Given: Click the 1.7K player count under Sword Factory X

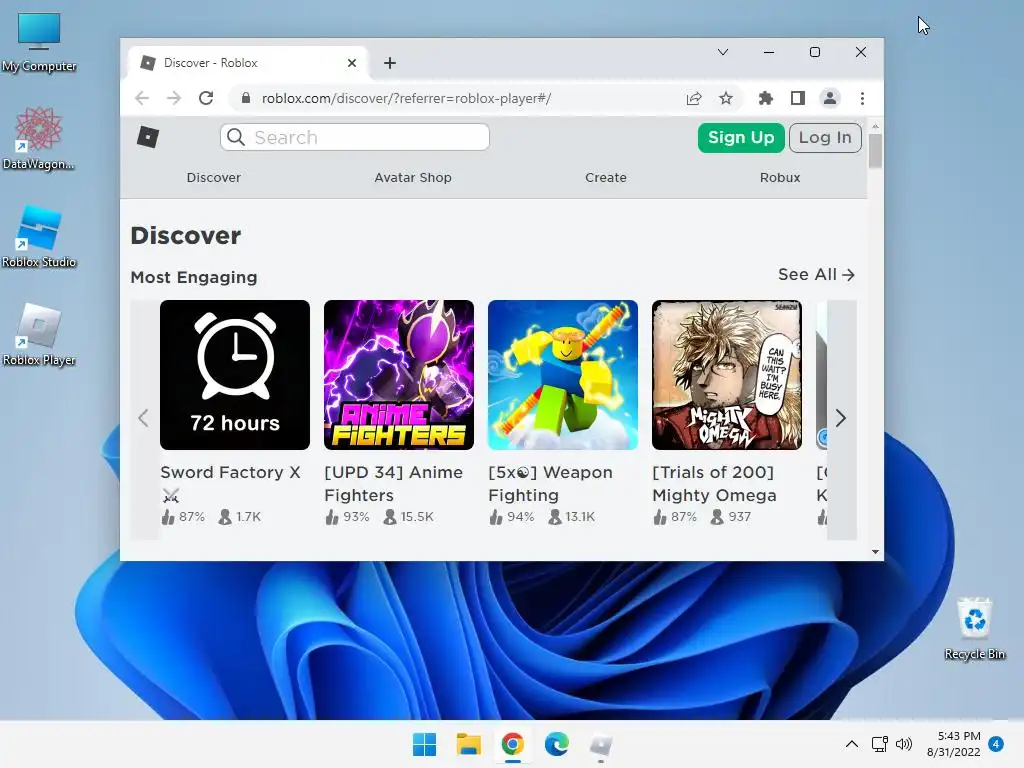Looking at the screenshot, I should tap(240, 517).
